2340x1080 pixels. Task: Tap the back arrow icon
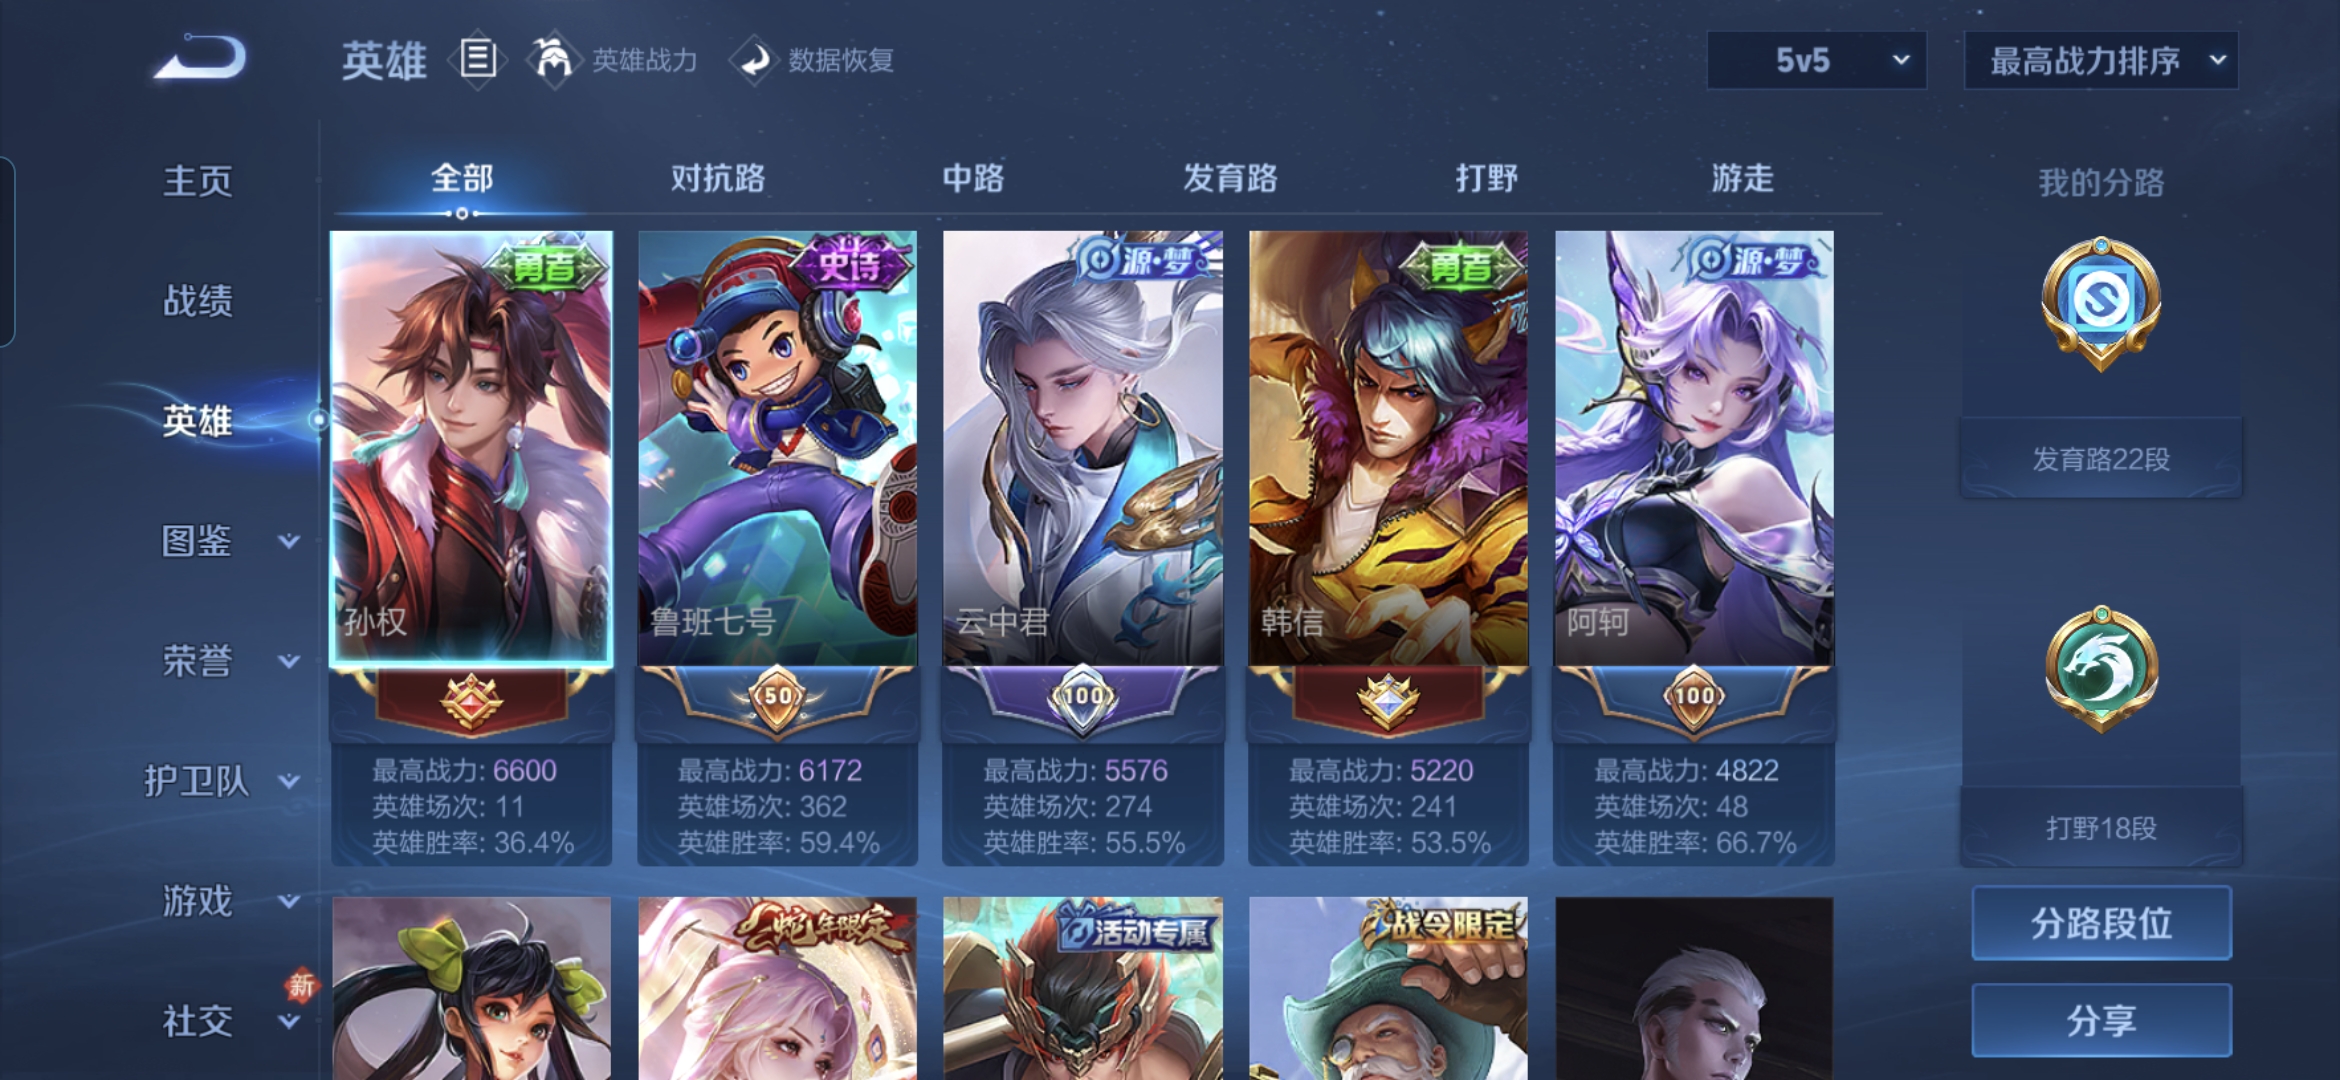tap(201, 58)
